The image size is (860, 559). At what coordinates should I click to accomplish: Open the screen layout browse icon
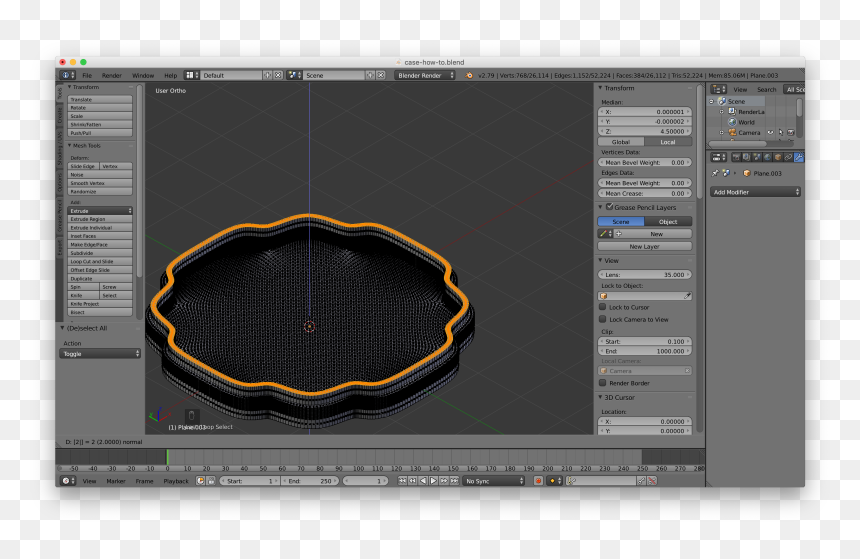pyautogui.click(x=191, y=75)
